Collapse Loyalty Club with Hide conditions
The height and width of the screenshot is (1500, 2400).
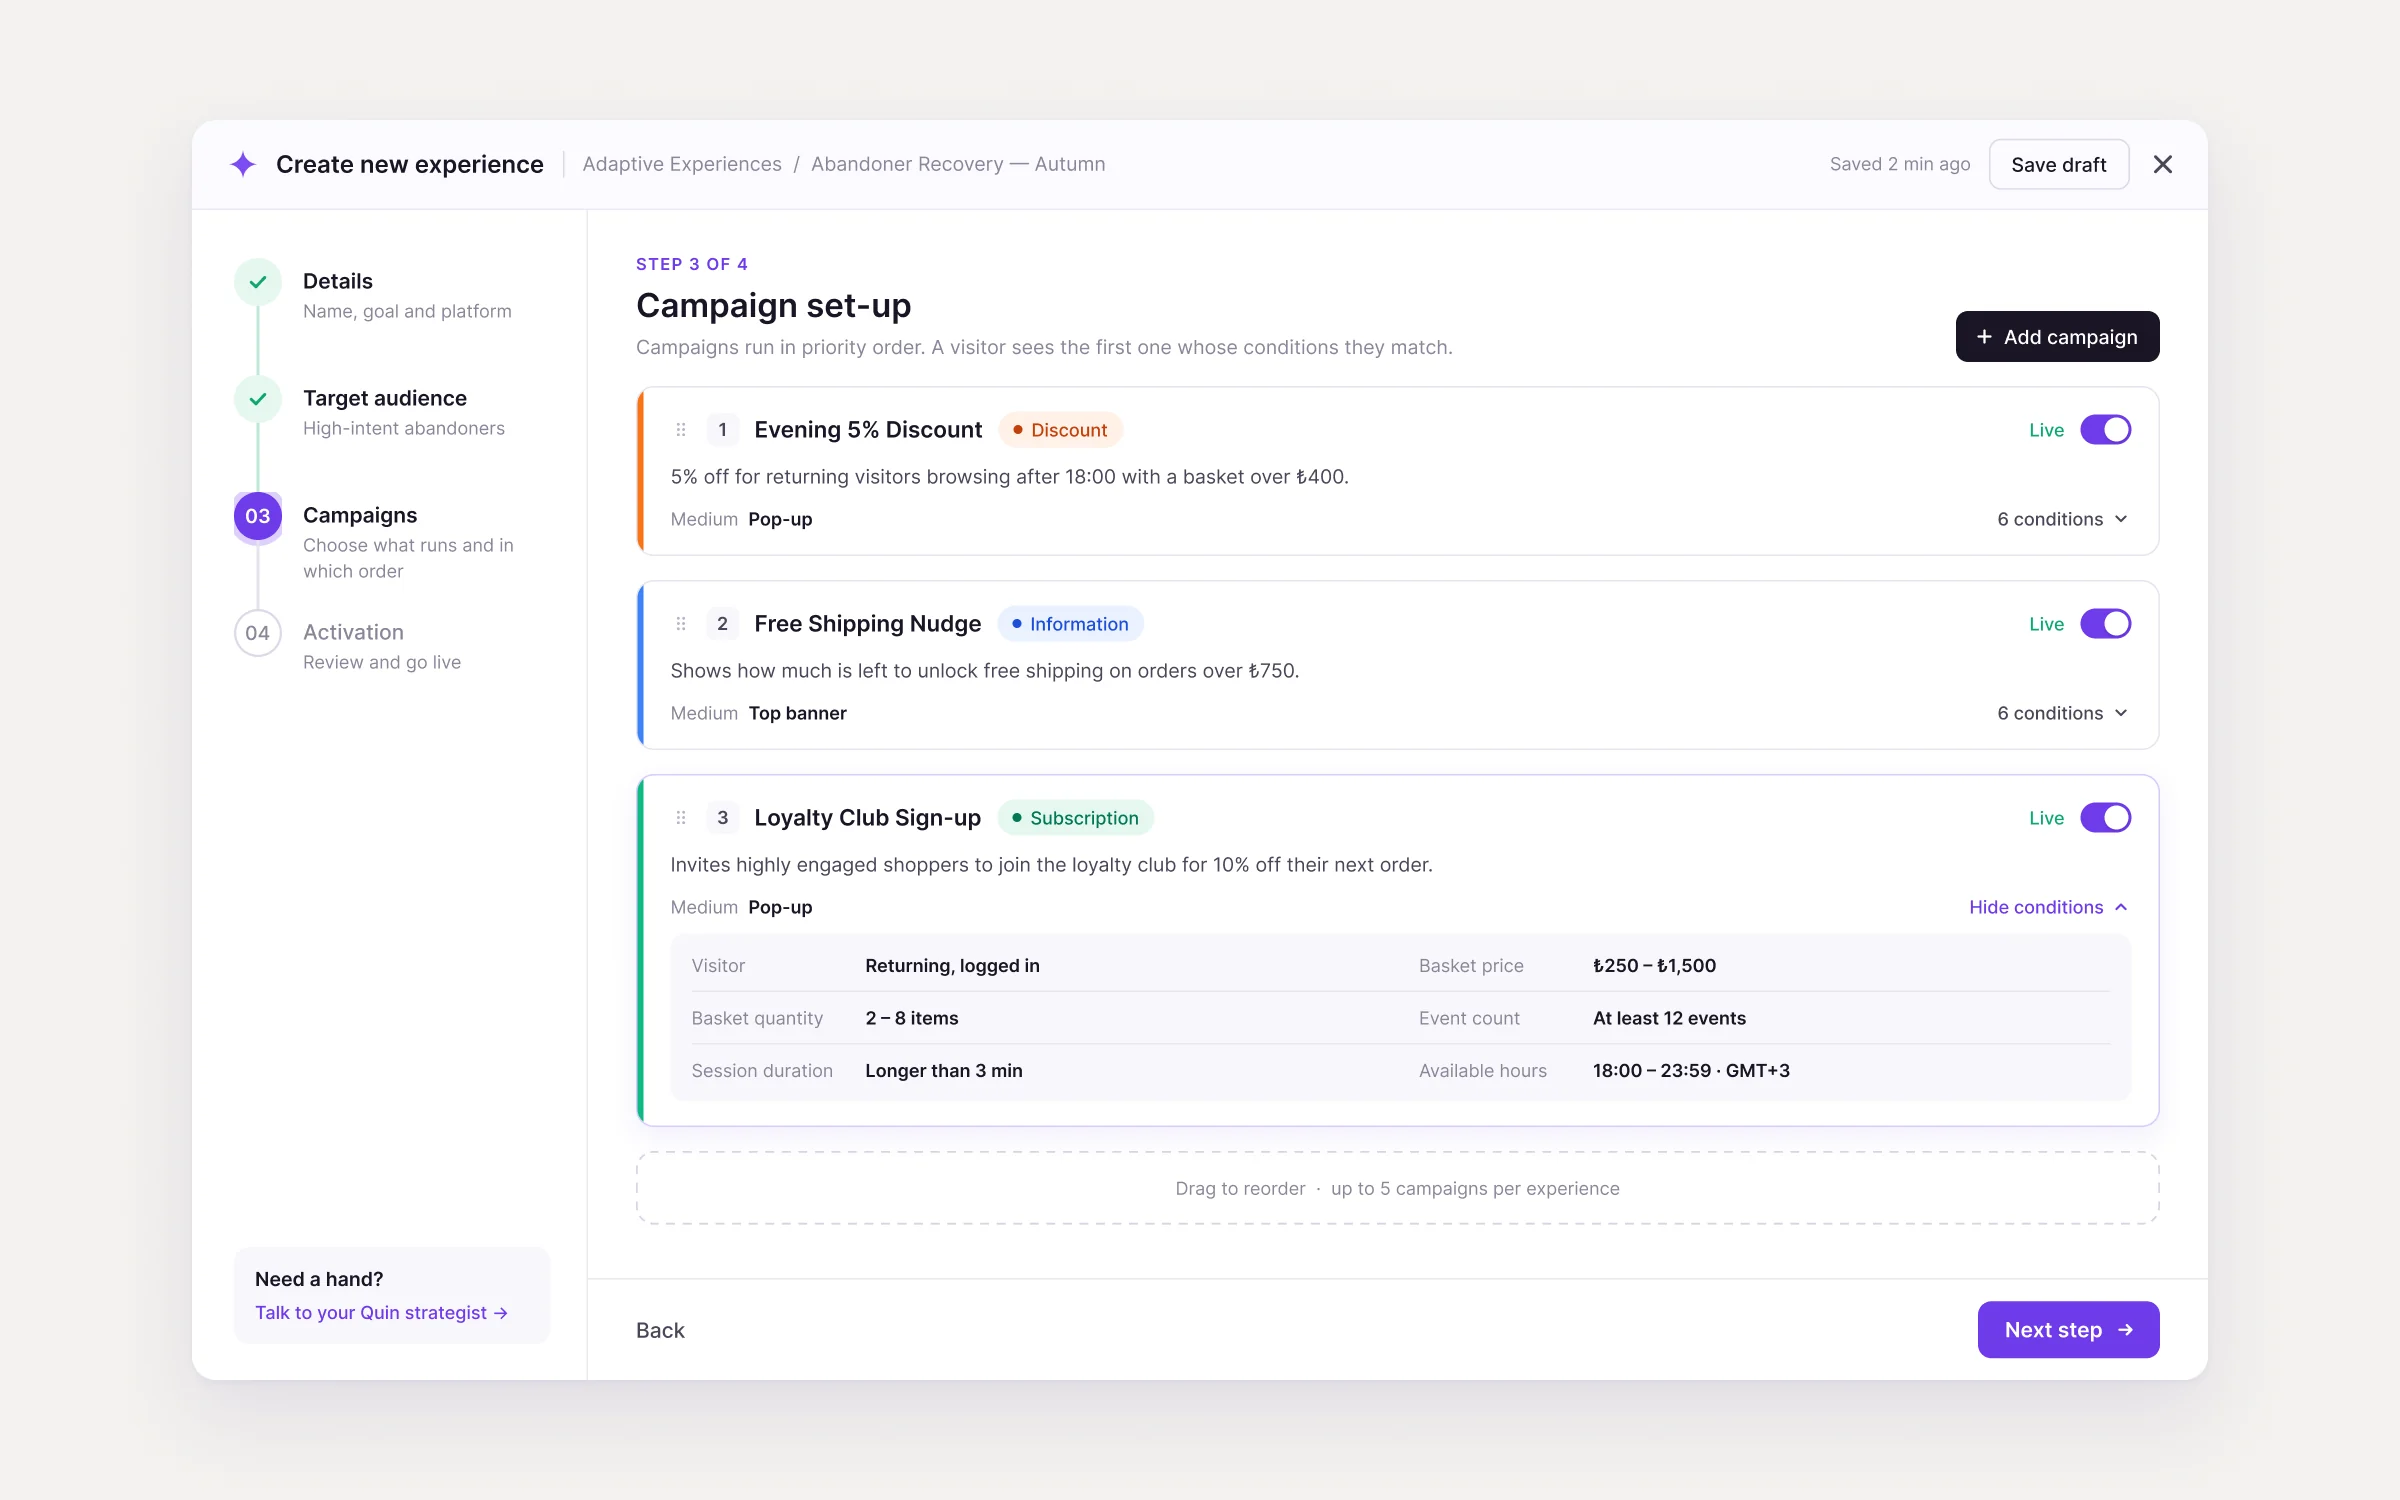tap(2049, 907)
